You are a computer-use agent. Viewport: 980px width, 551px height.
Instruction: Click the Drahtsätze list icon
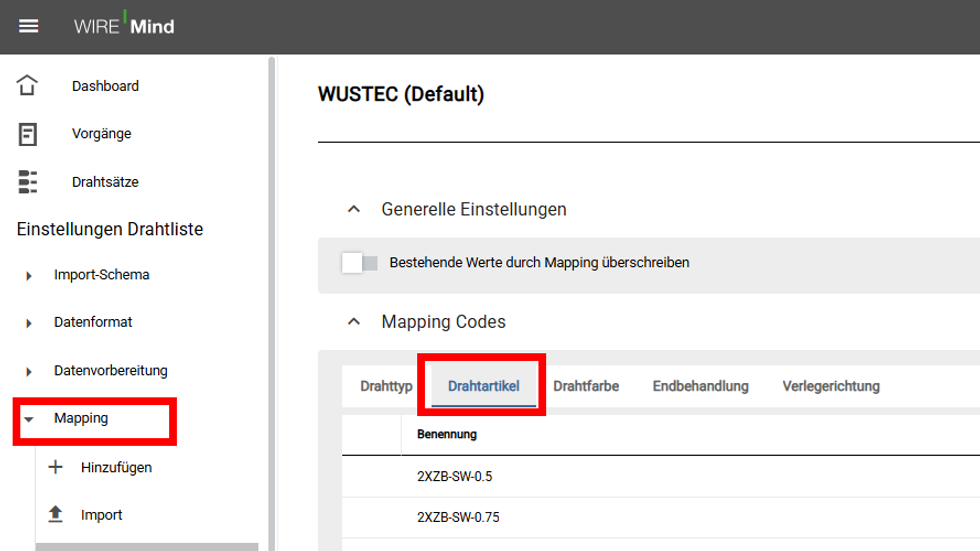click(x=28, y=182)
